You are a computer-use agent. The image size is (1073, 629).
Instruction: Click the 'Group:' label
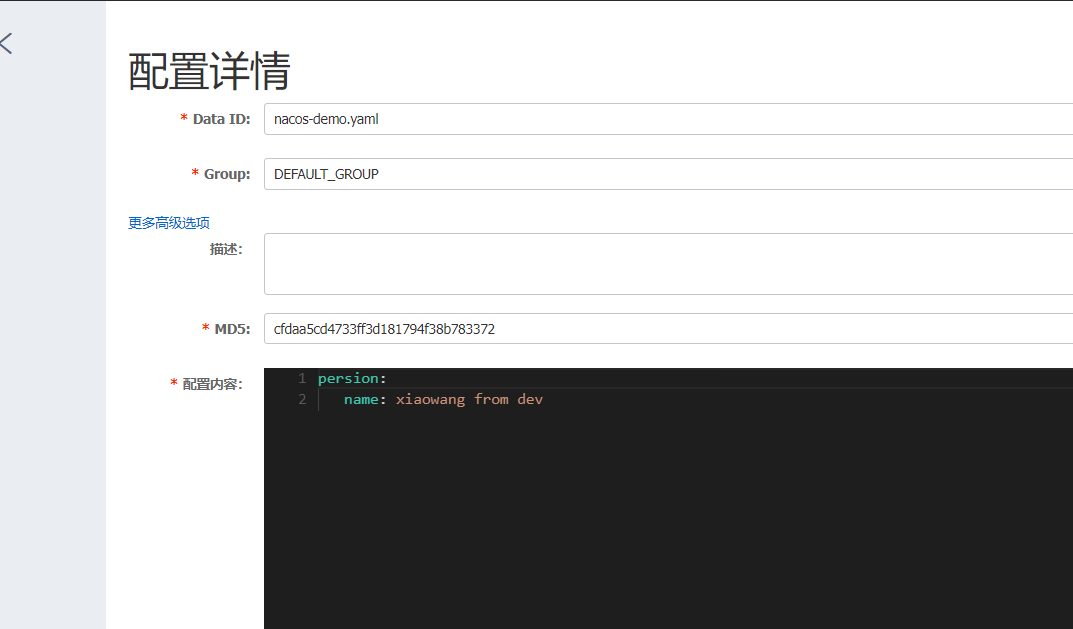[x=227, y=174]
